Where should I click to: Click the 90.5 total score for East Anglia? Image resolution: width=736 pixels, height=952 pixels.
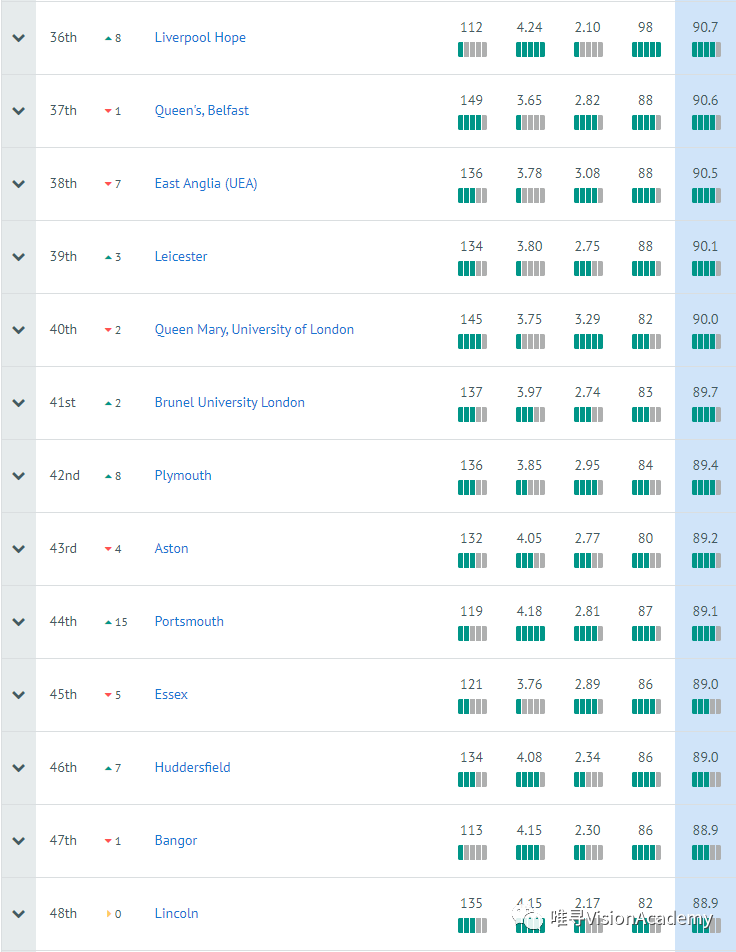point(706,174)
